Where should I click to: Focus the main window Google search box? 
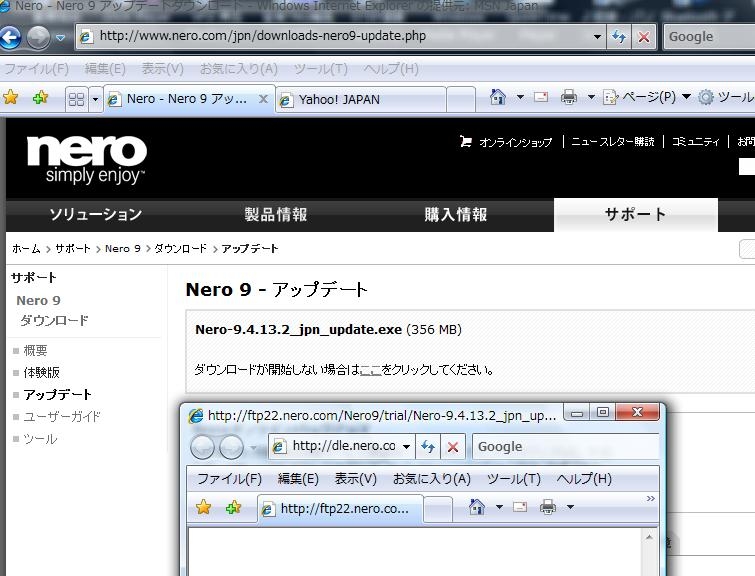pyautogui.click(x=709, y=37)
